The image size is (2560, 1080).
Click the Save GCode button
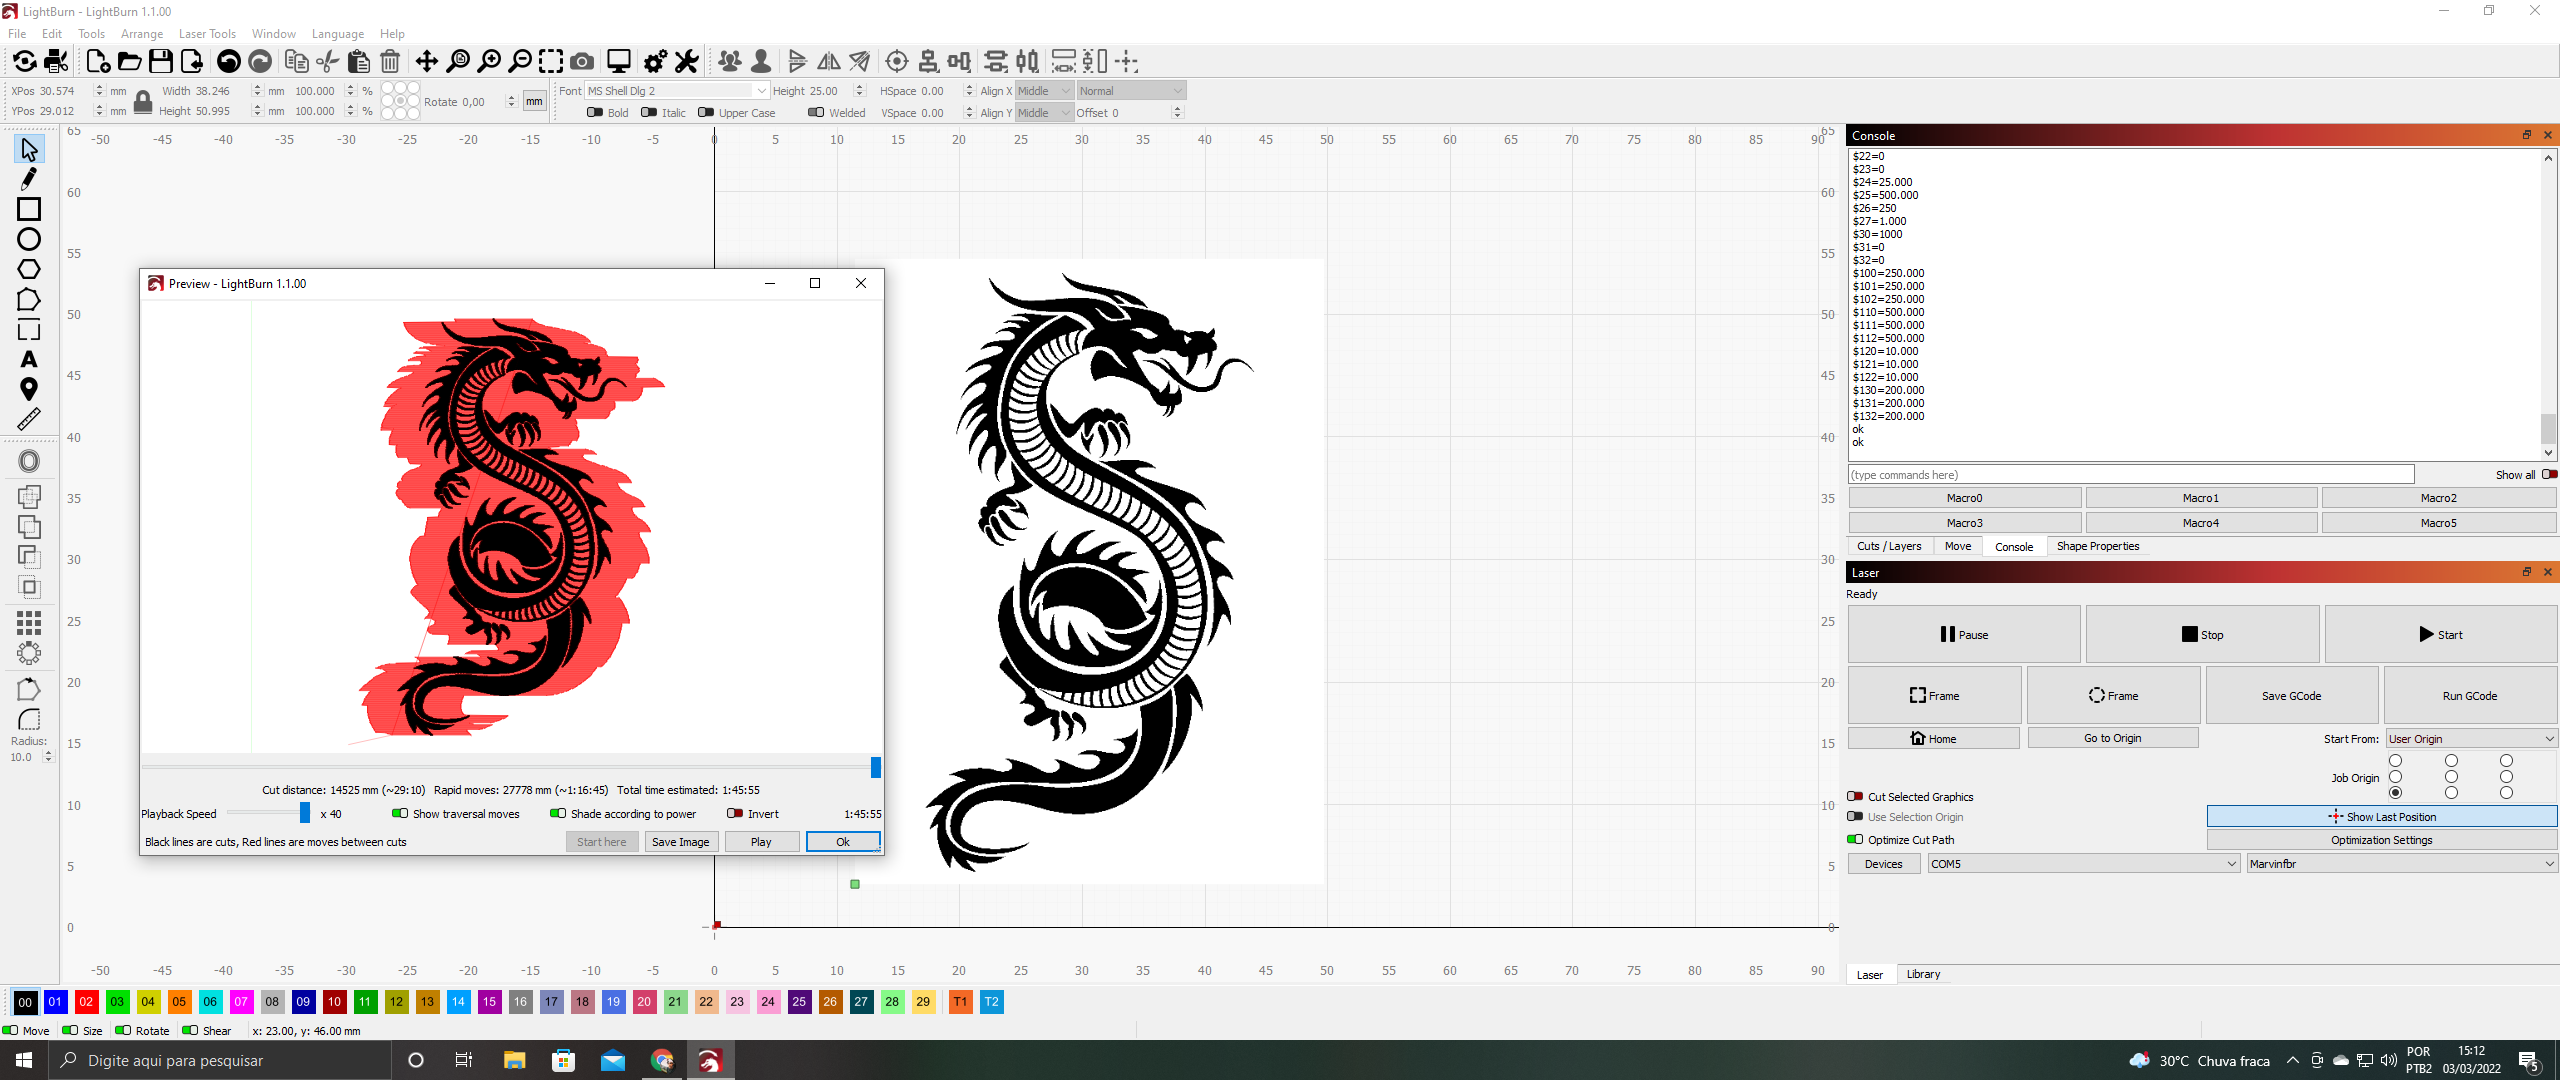point(2291,696)
